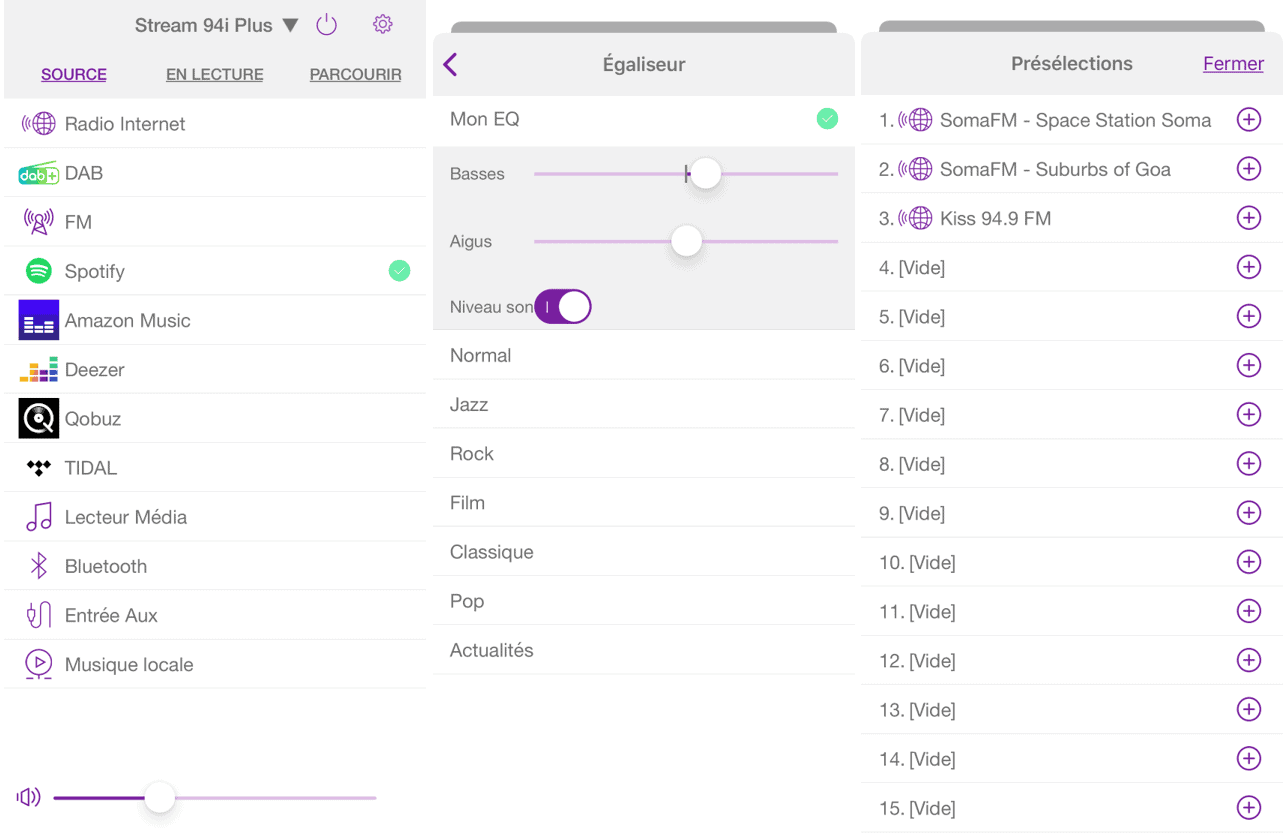The width and height of the screenshot is (1285, 837).
Task: Expand the Stream 94i Plus device dropdown
Action: point(290,25)
